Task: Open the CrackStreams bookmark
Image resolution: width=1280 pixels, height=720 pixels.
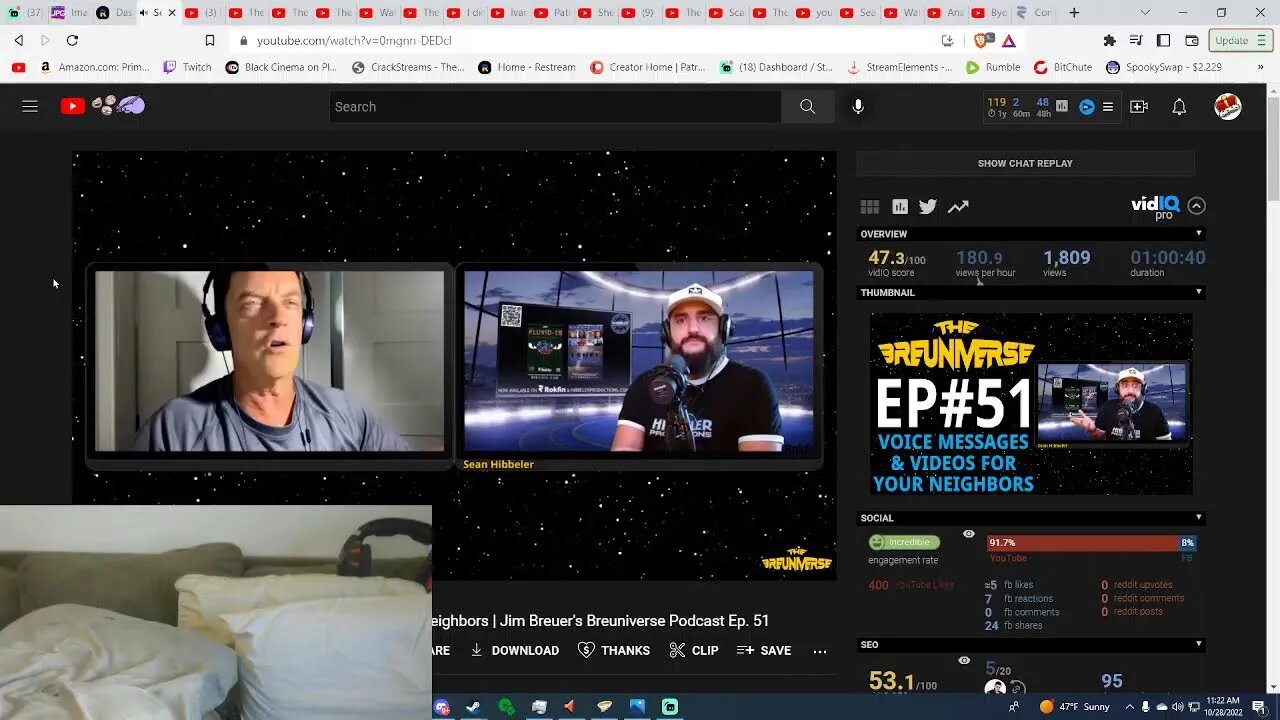Action: click(409, 67)
